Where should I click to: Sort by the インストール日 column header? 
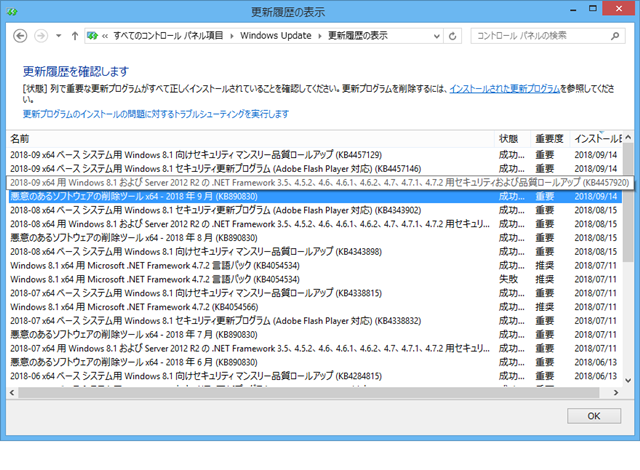coord(596,139)
